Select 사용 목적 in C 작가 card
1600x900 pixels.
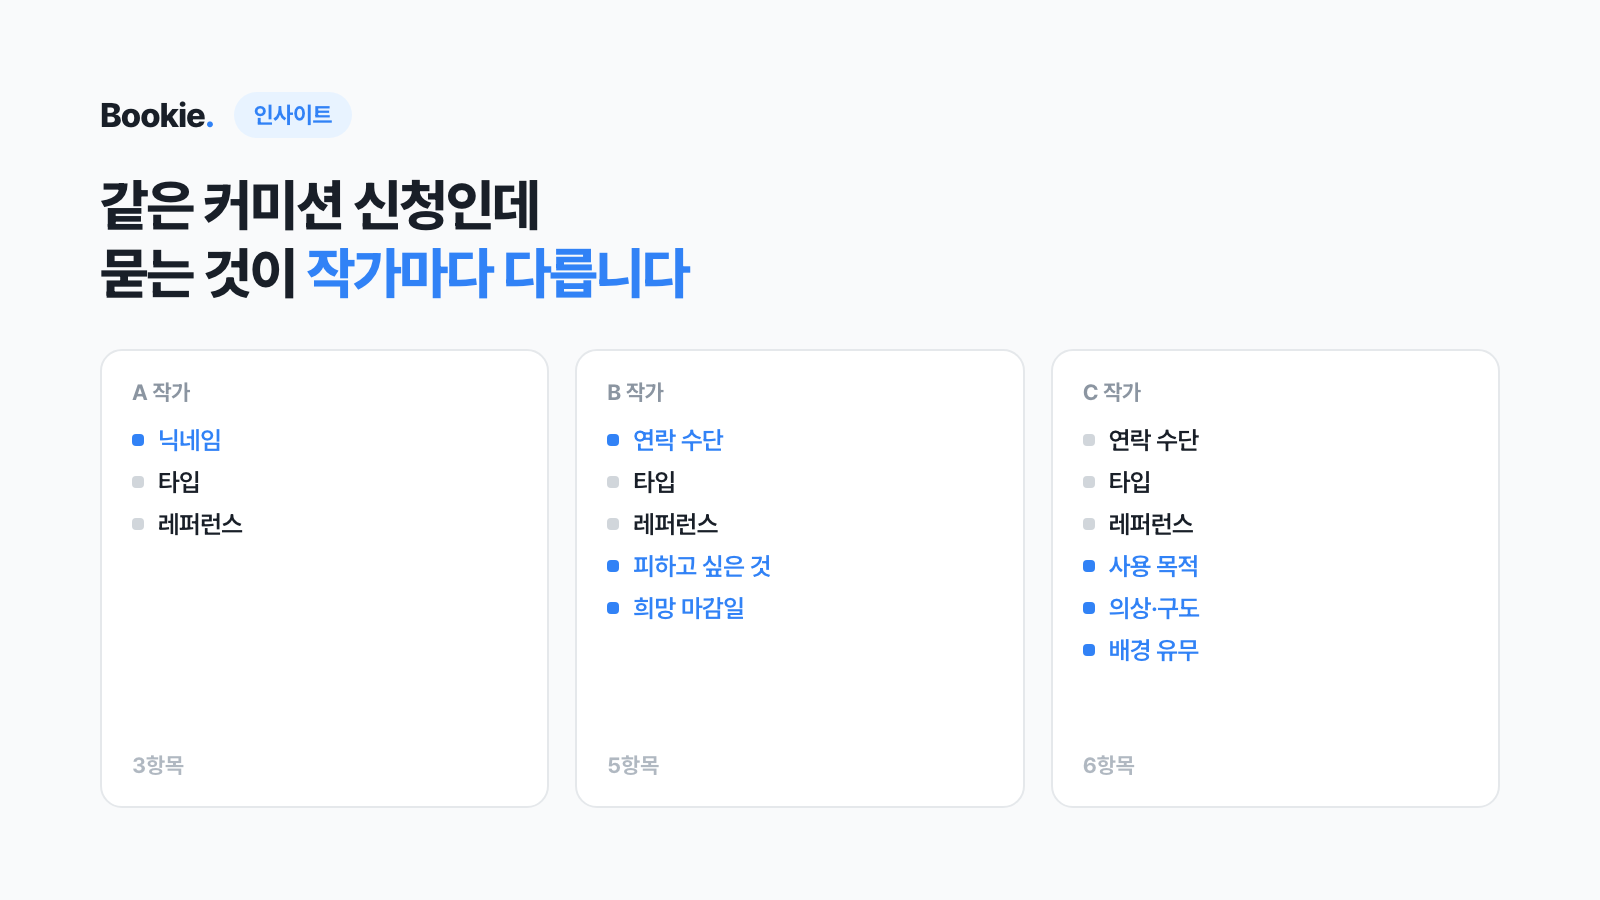coord(1154,566)
